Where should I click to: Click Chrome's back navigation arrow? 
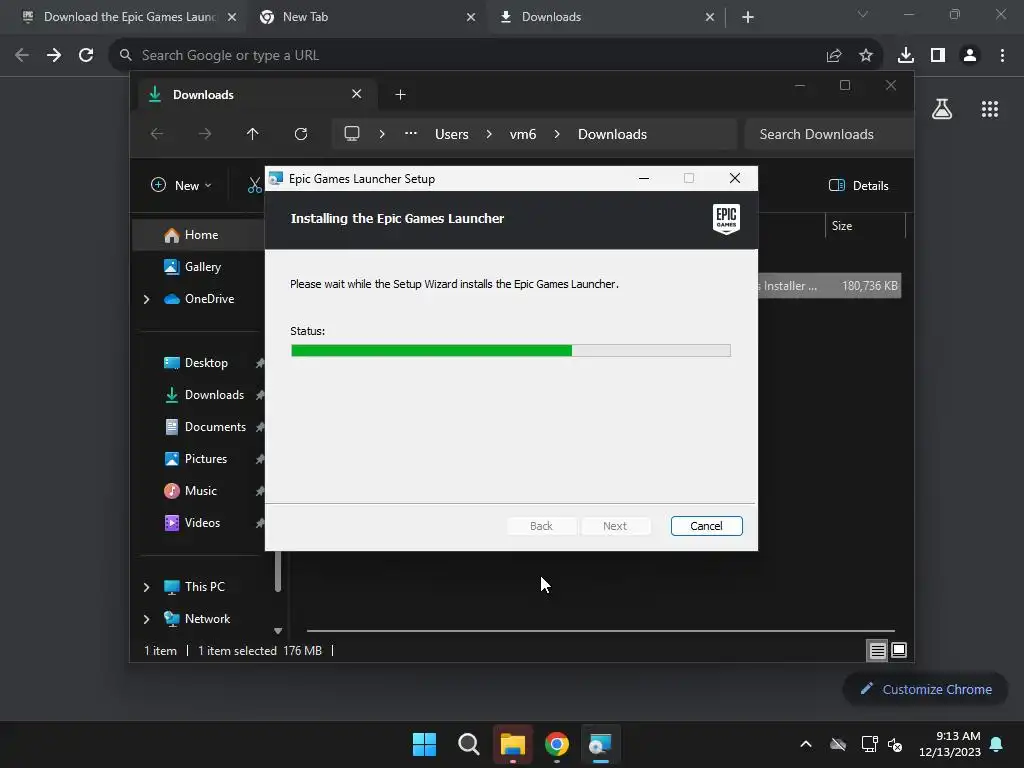(x=22, y=56)
